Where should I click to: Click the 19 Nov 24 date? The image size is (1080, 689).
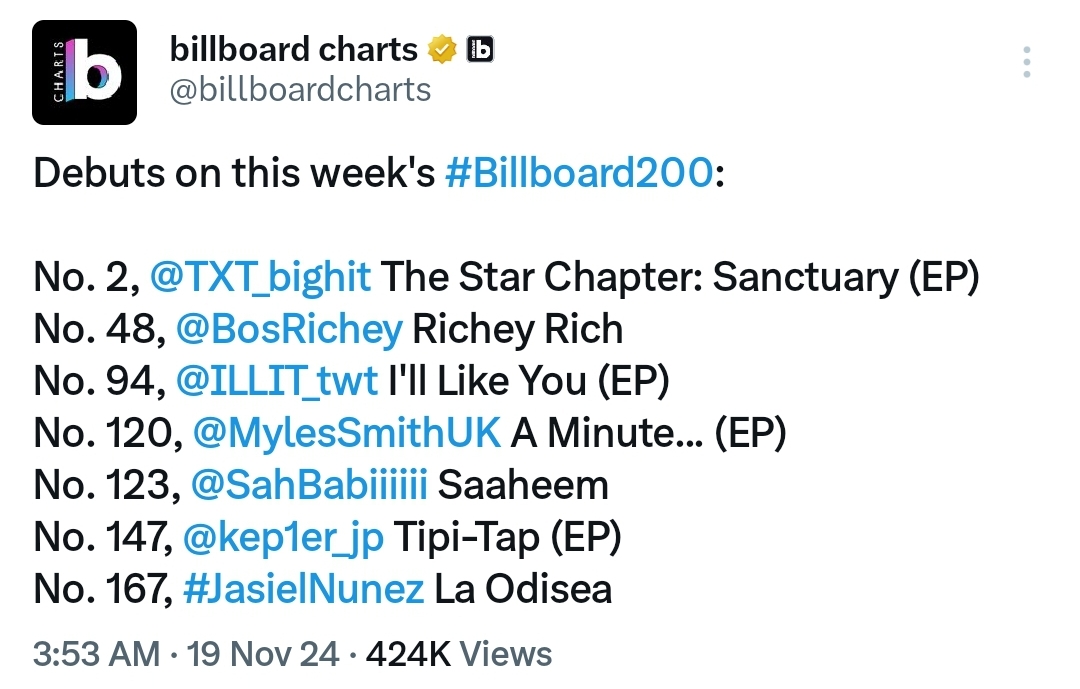(x=263, y=654)
